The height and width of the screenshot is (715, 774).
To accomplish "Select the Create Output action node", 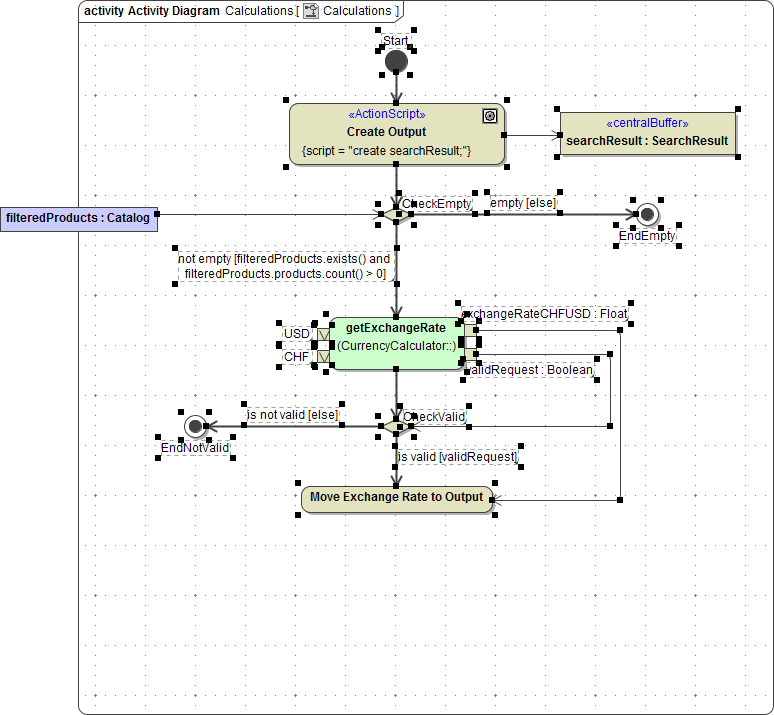I will 397,134.
